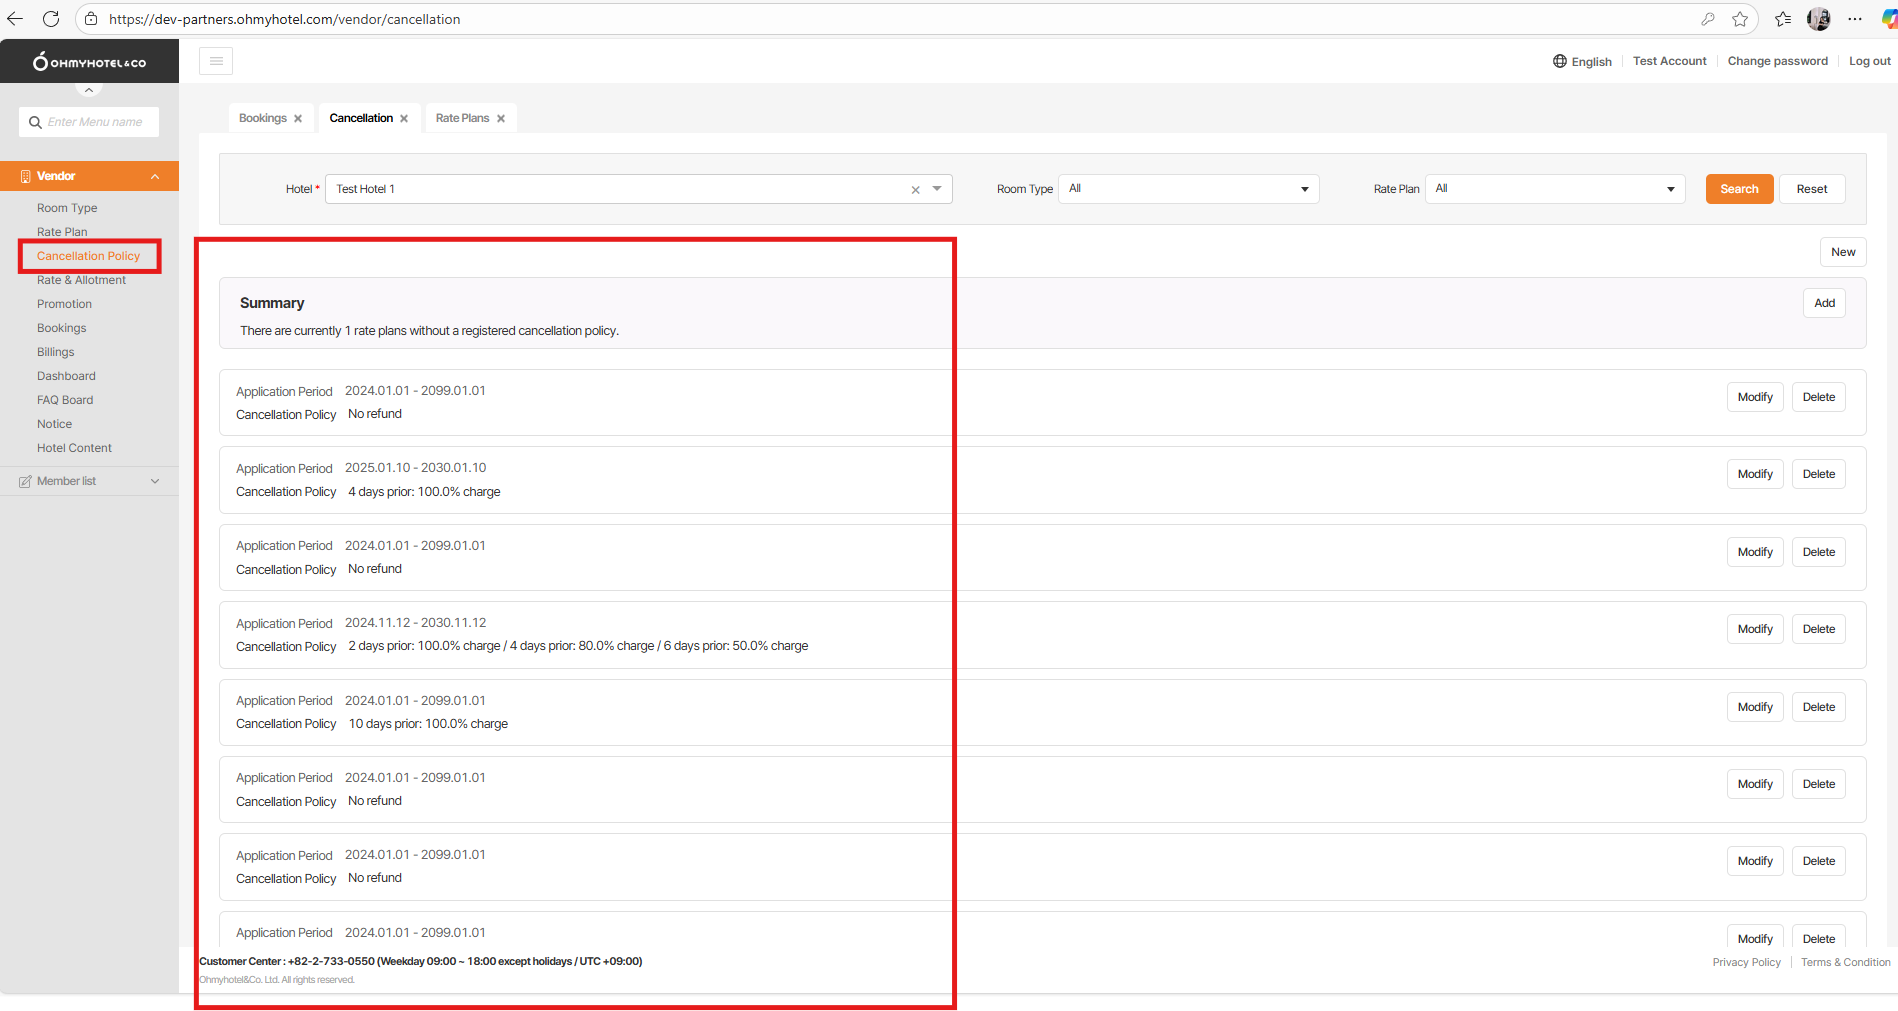
Task: Open the browser favorites list icon
Action: coord(1783,19)
